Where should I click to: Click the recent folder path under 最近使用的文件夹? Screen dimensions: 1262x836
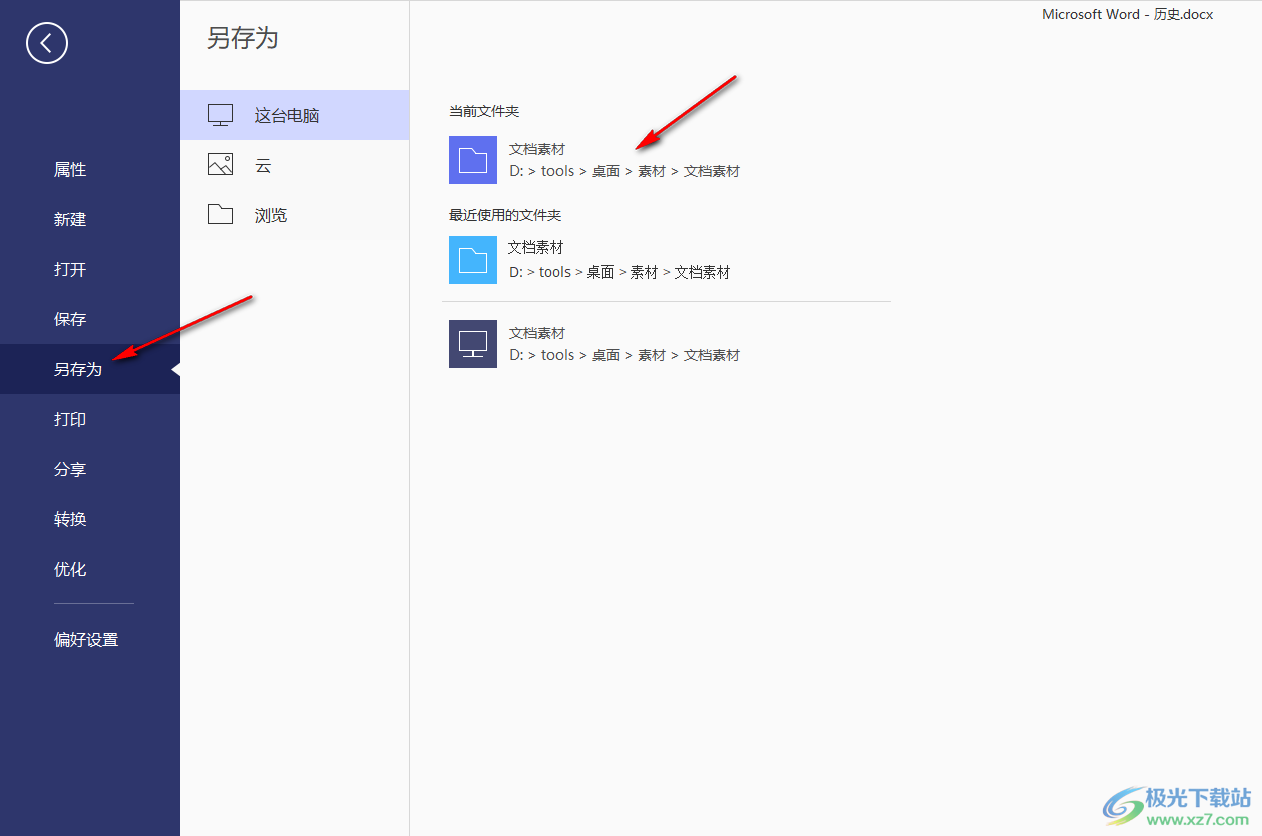619,272
